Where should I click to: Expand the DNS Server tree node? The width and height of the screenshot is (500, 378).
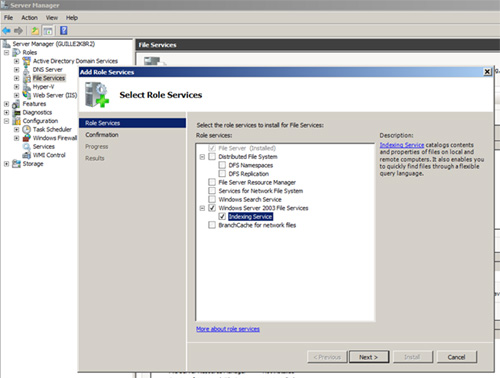[16, 70]
